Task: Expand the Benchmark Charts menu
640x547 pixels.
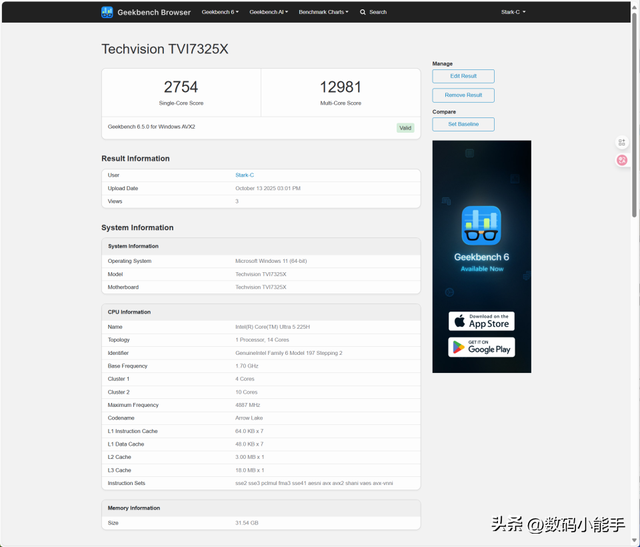Action: (323, 12)
